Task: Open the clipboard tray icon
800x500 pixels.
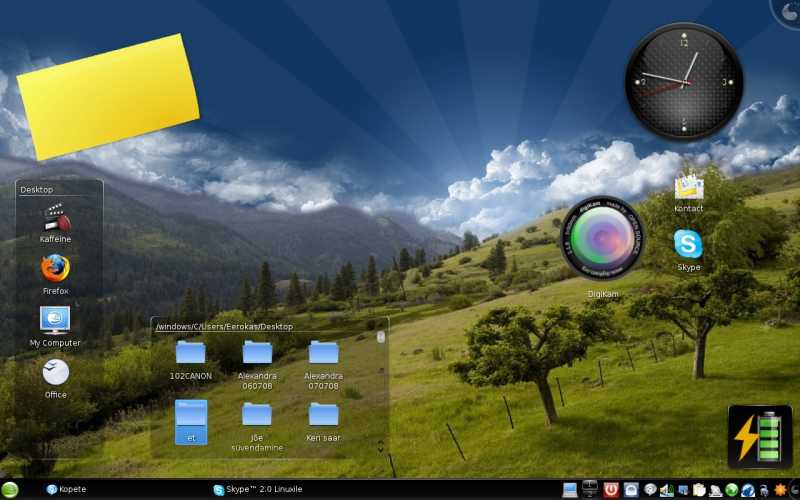Action: click(699, 490)
